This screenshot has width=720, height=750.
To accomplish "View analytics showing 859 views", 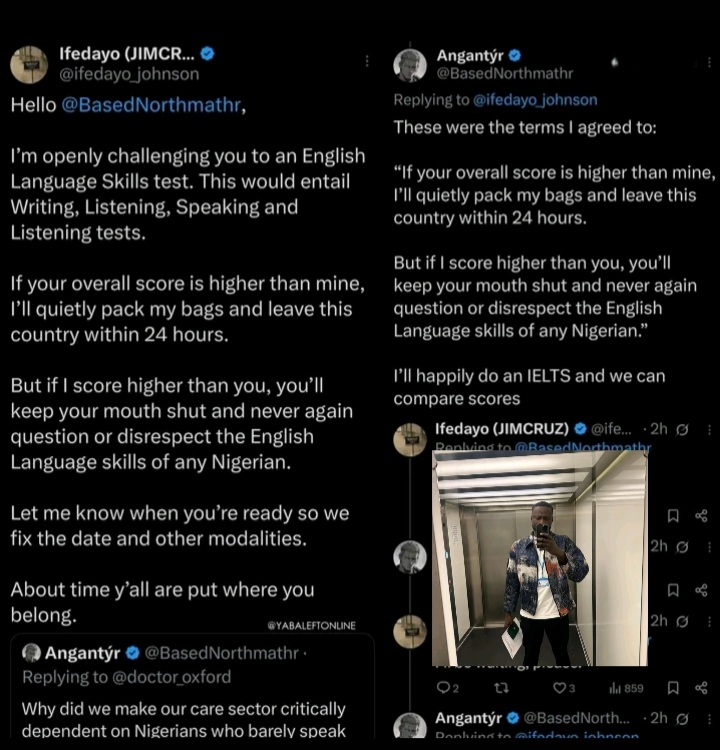I will (x=620, y=687).
